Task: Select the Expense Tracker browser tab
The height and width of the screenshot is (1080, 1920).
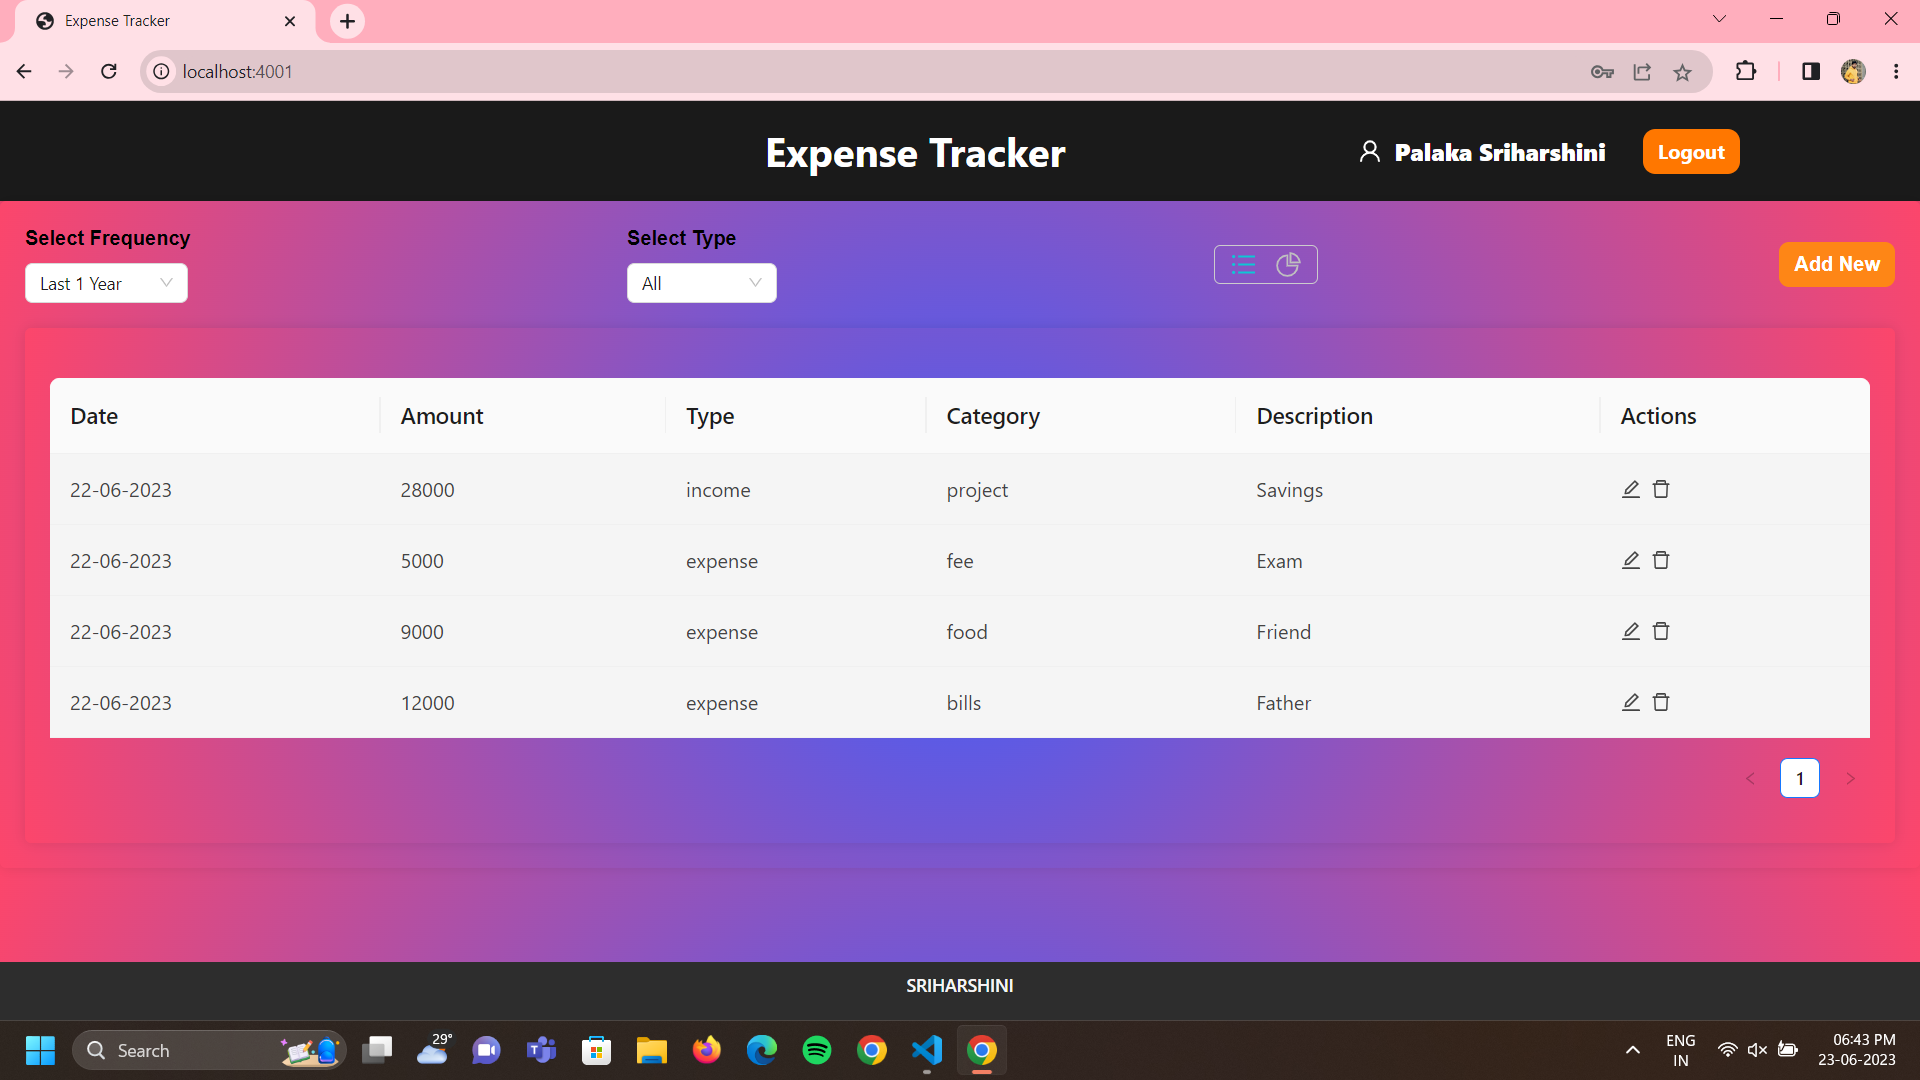Action: point(165,21)
